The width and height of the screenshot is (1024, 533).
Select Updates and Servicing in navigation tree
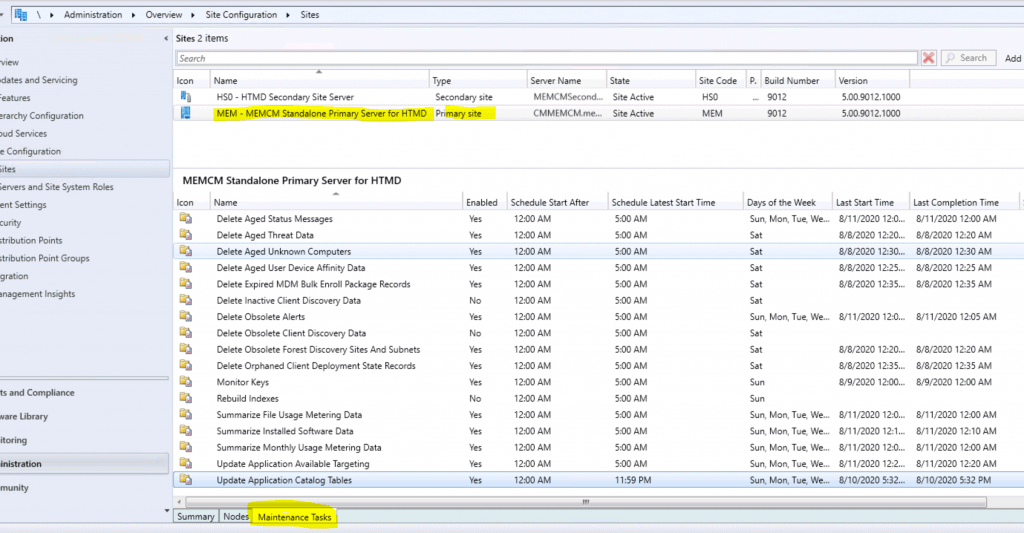[x=39, y=80]
